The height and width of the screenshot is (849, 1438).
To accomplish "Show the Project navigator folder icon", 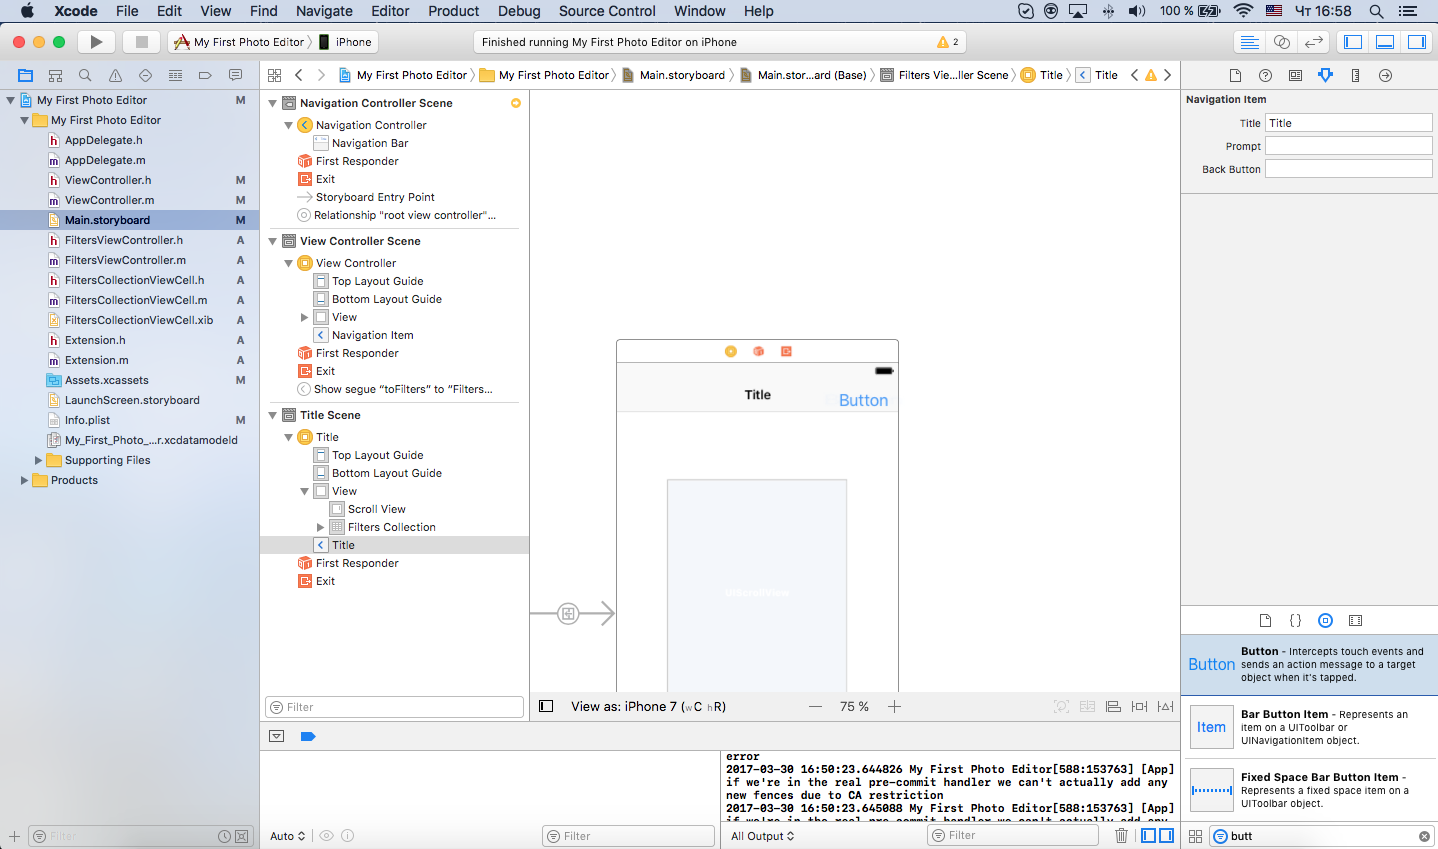I will 26,75.
